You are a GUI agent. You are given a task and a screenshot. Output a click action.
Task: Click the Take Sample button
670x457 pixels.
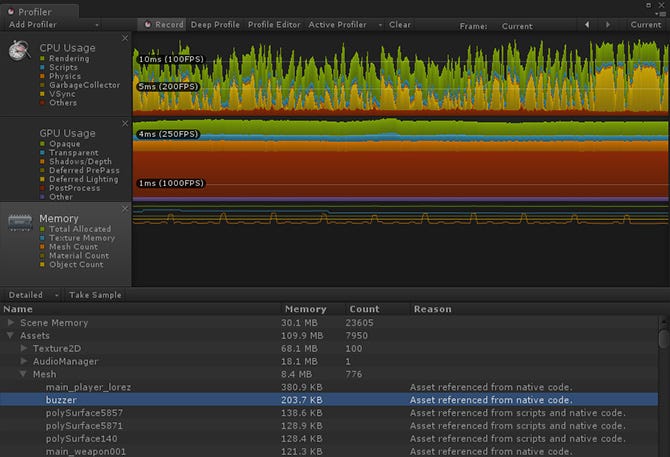[95, 295]
